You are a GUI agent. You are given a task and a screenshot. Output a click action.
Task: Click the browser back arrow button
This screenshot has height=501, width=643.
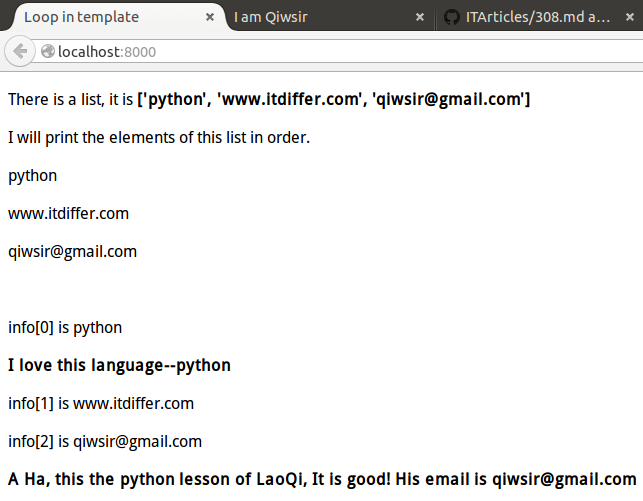point(19,52)
